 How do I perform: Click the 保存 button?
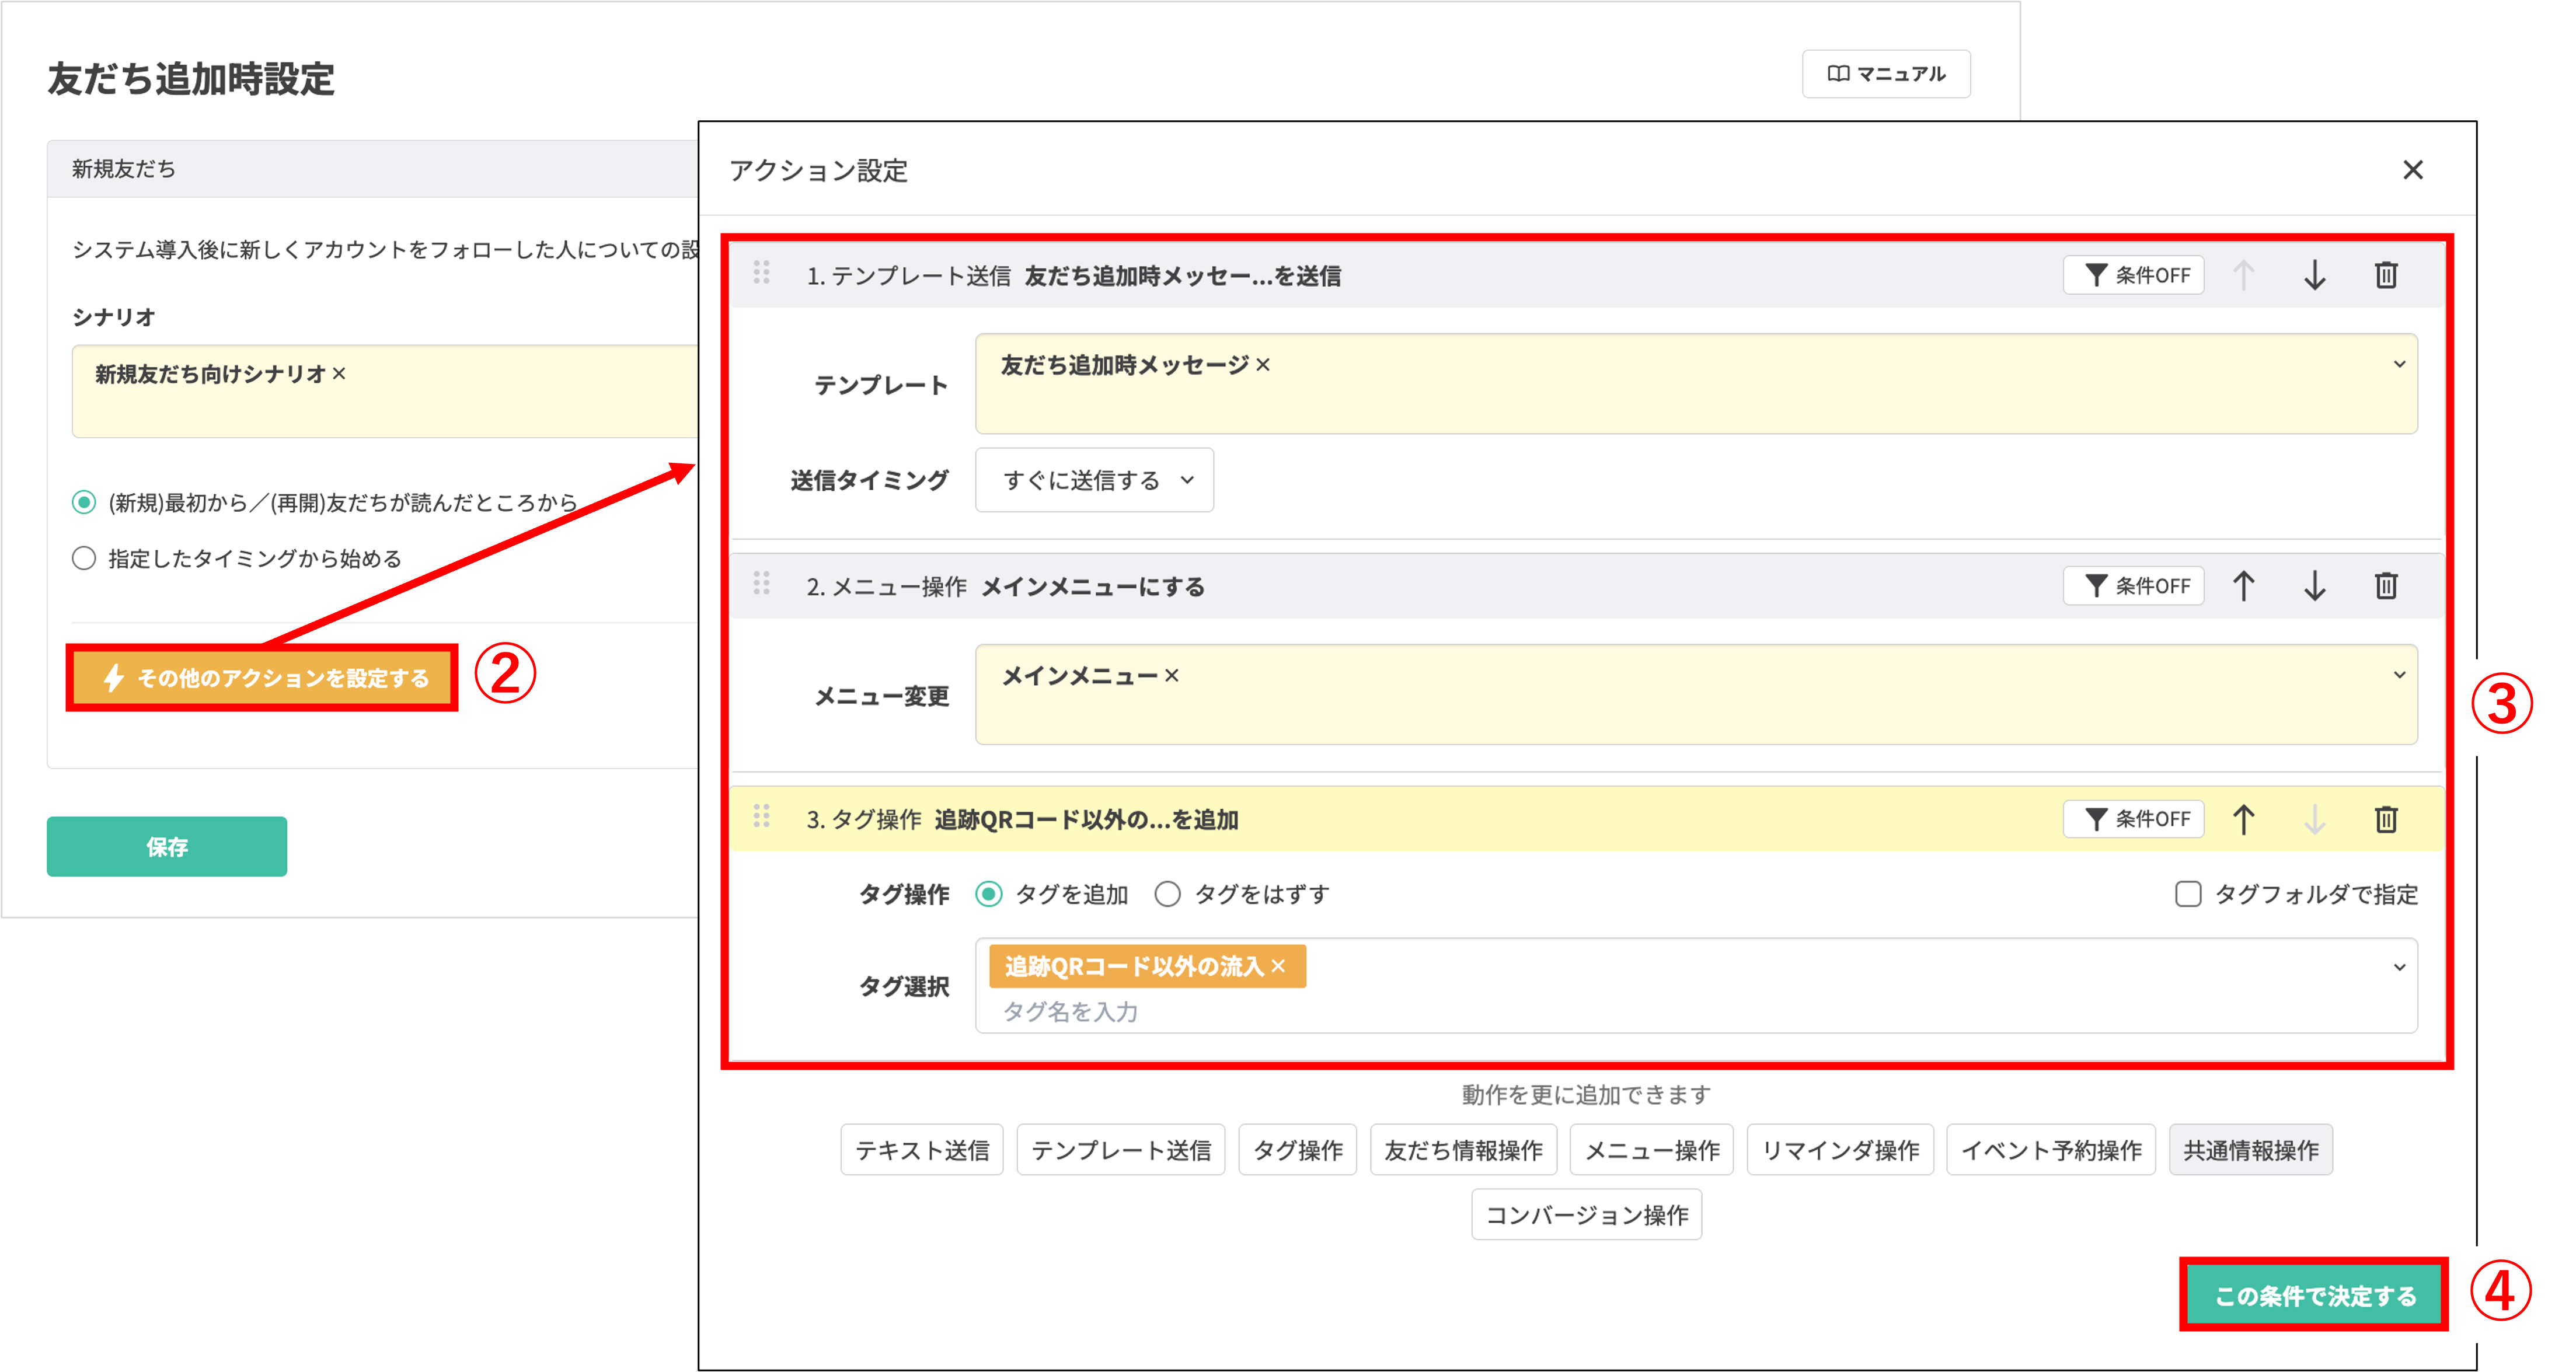(x=166, y=846)
